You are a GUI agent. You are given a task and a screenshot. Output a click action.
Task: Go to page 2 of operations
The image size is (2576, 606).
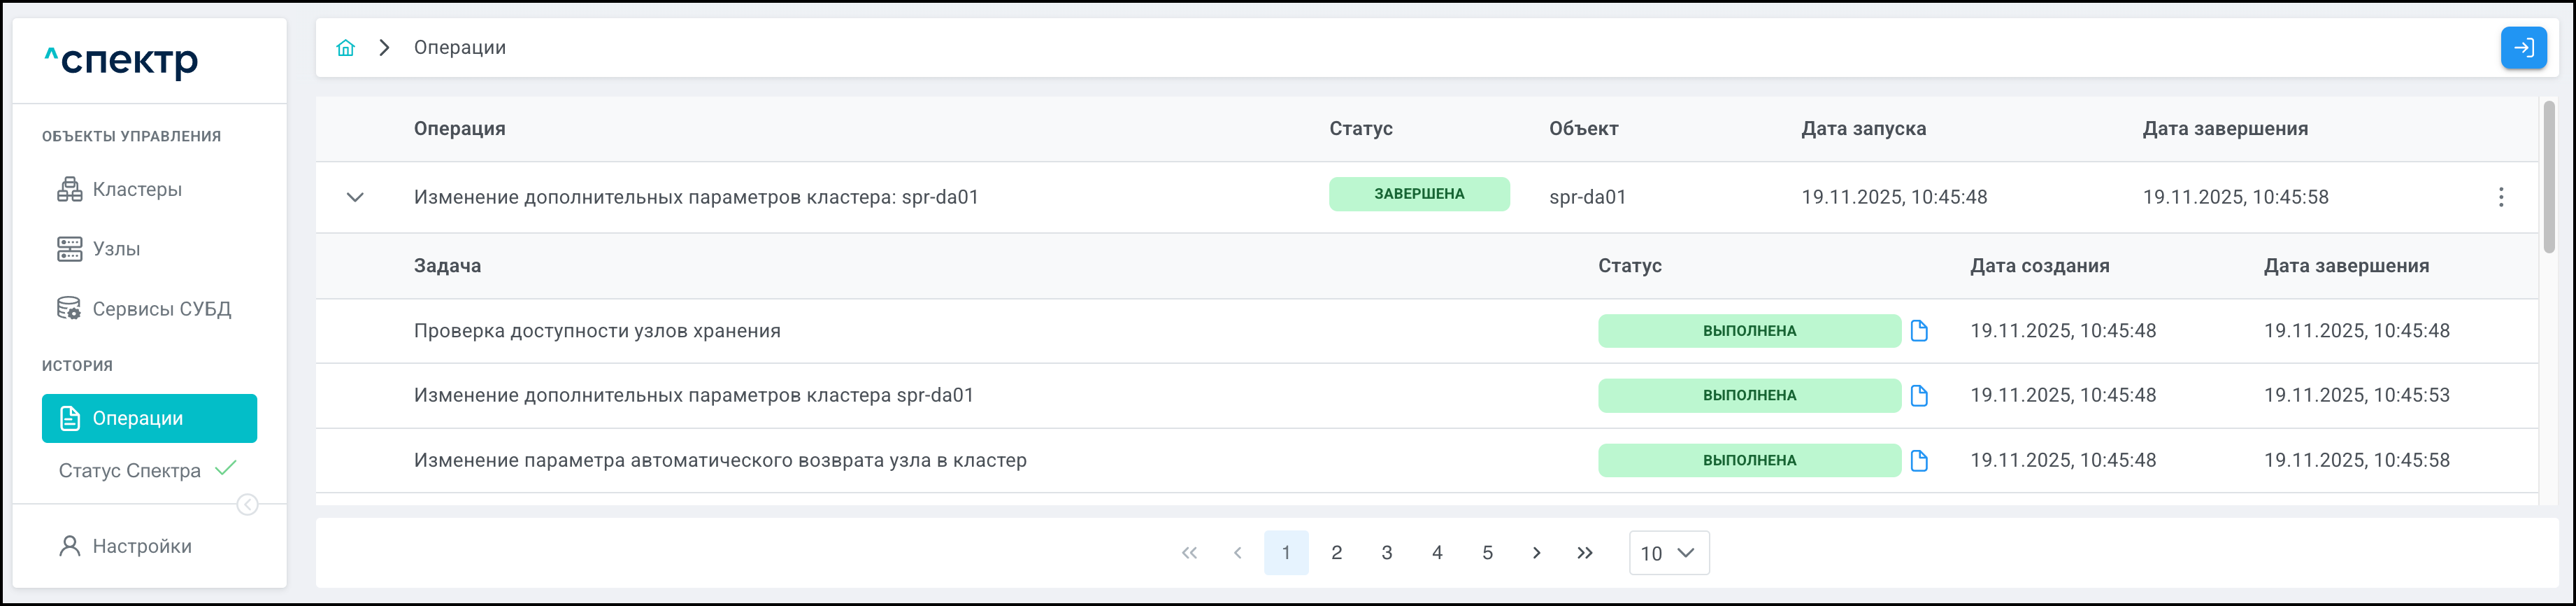(1336, 553)
